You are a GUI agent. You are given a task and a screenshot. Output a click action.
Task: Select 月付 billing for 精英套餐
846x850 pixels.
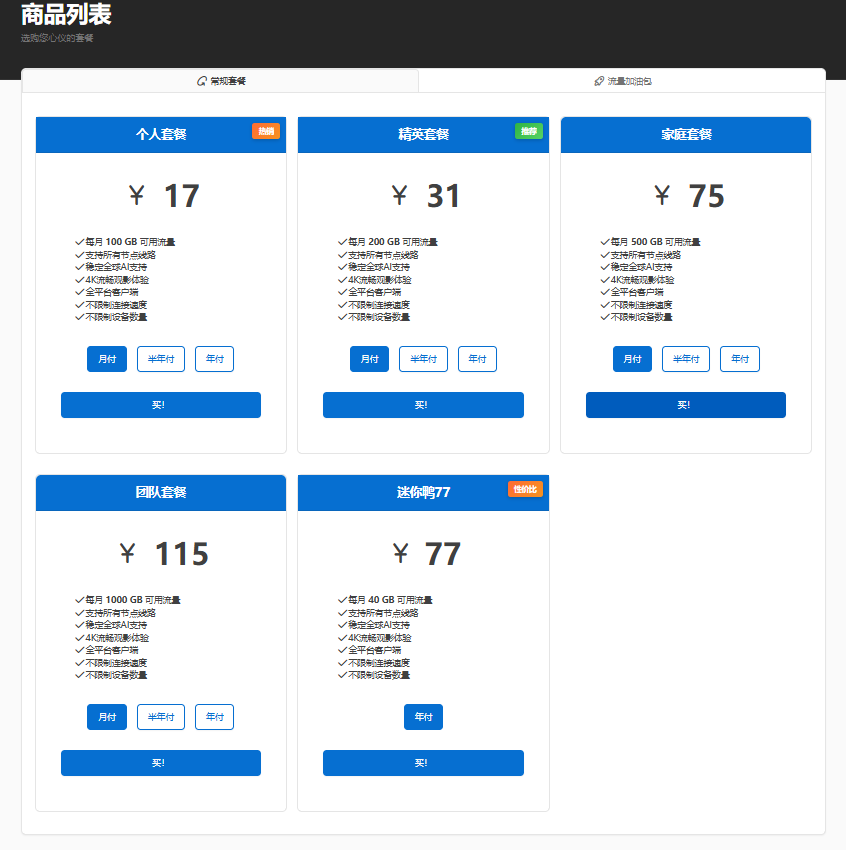click(x=370, y=359)
